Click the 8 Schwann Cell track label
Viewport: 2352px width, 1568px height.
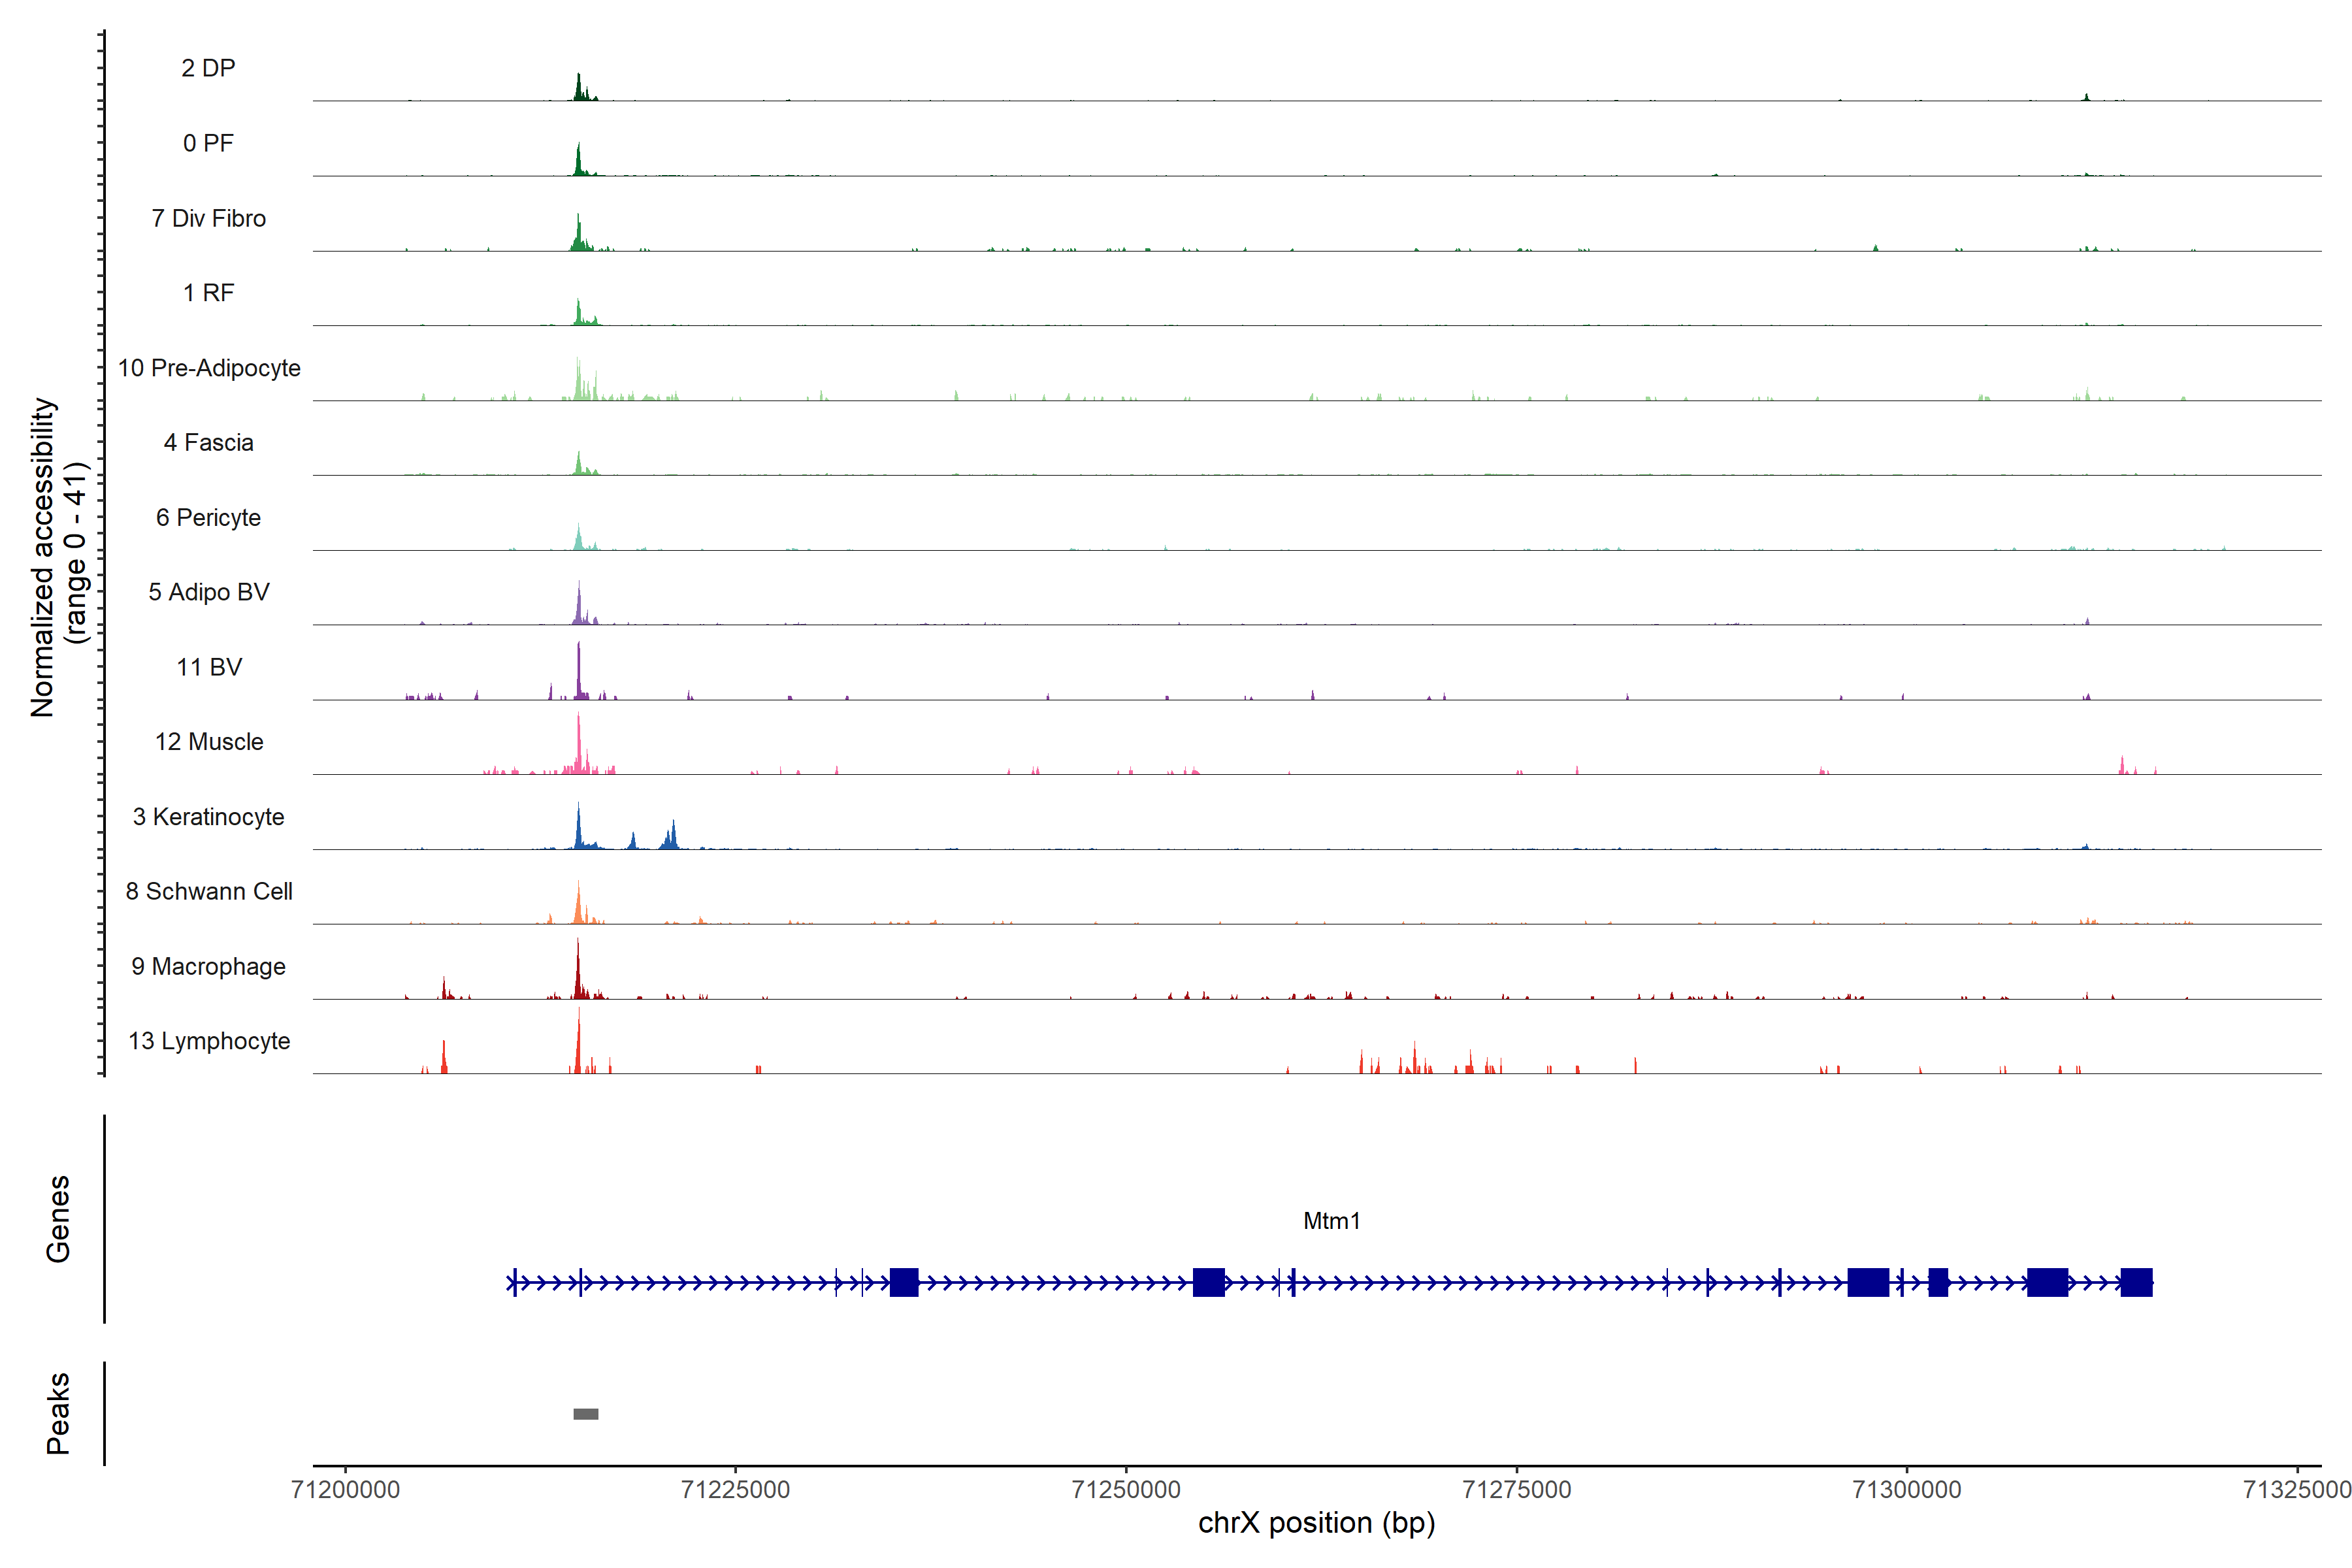click(209, 892)
